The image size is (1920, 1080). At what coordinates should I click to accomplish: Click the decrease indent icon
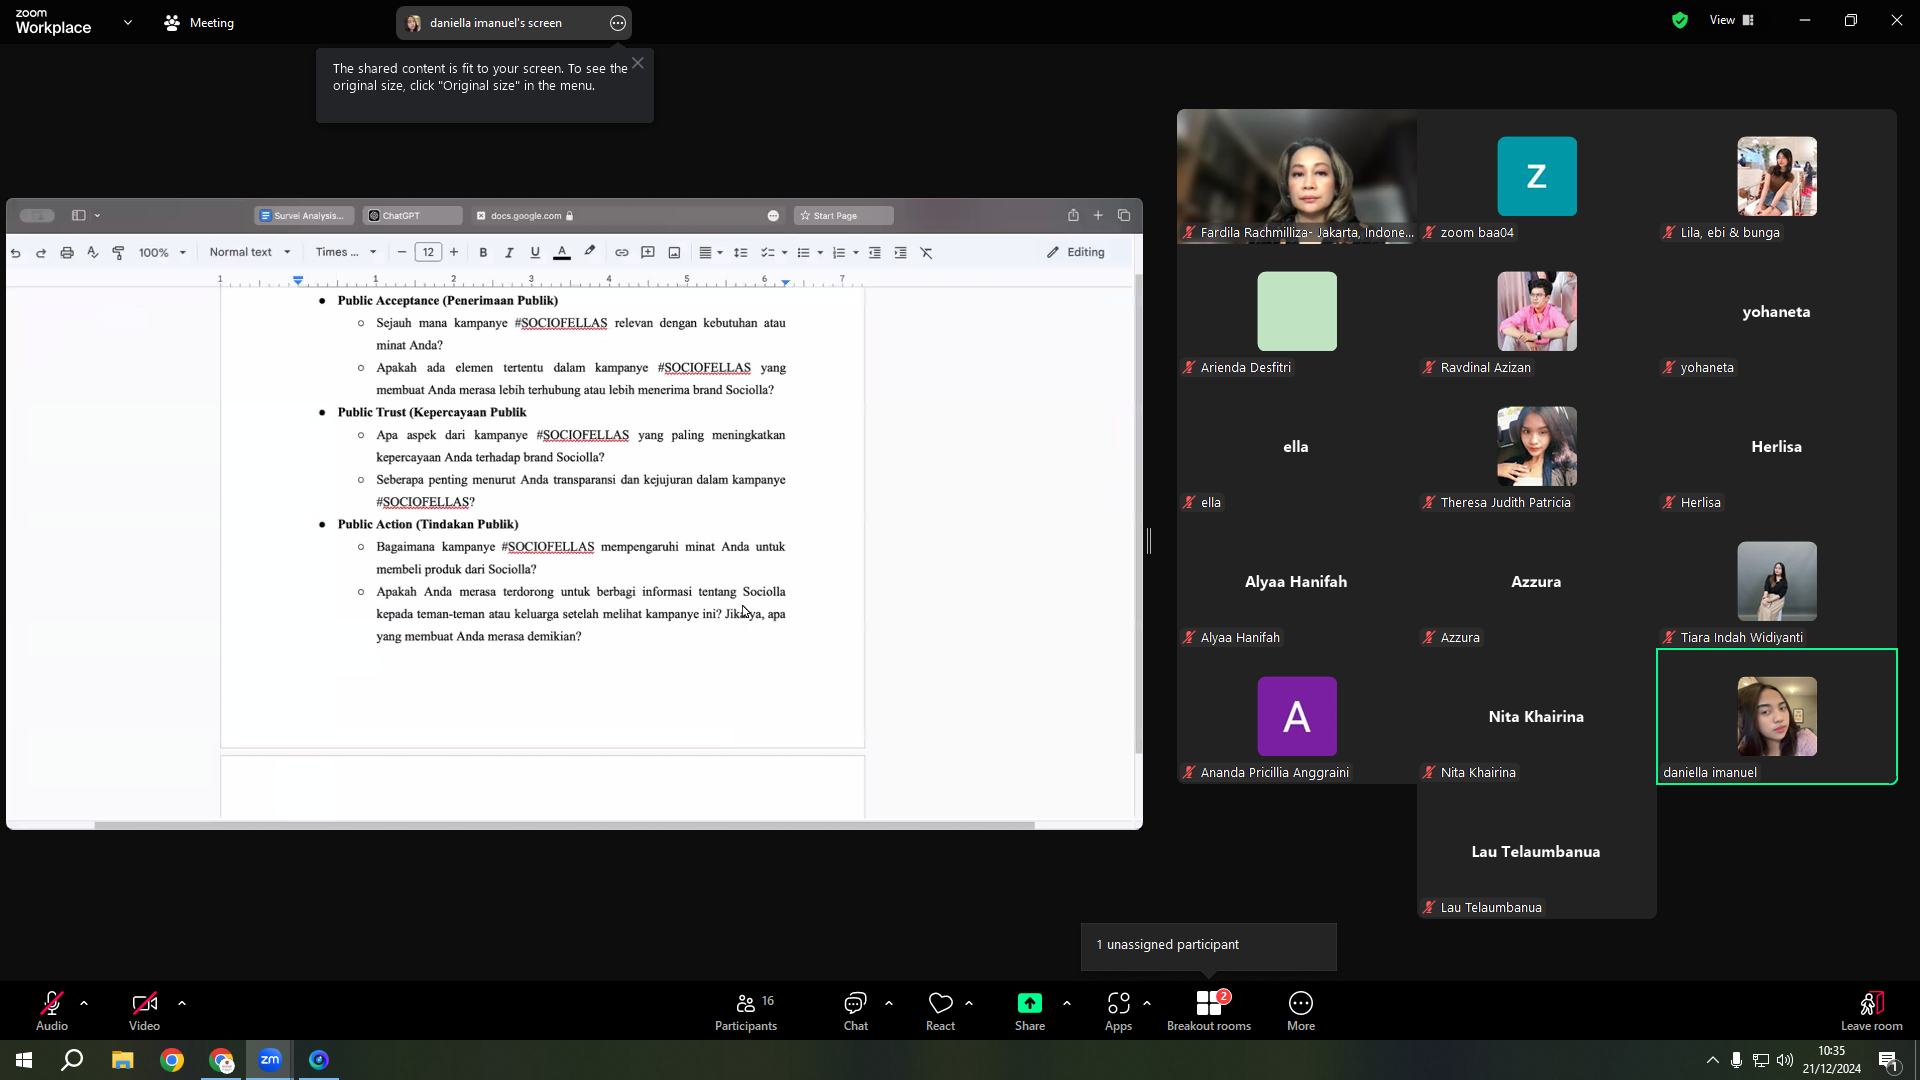(x=875, y=253)
